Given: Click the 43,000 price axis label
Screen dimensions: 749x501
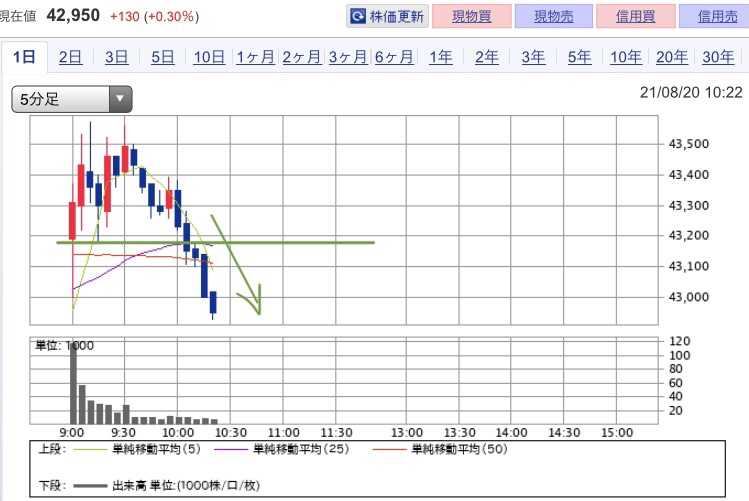Looking at the screenshot, I should point(689,297).
